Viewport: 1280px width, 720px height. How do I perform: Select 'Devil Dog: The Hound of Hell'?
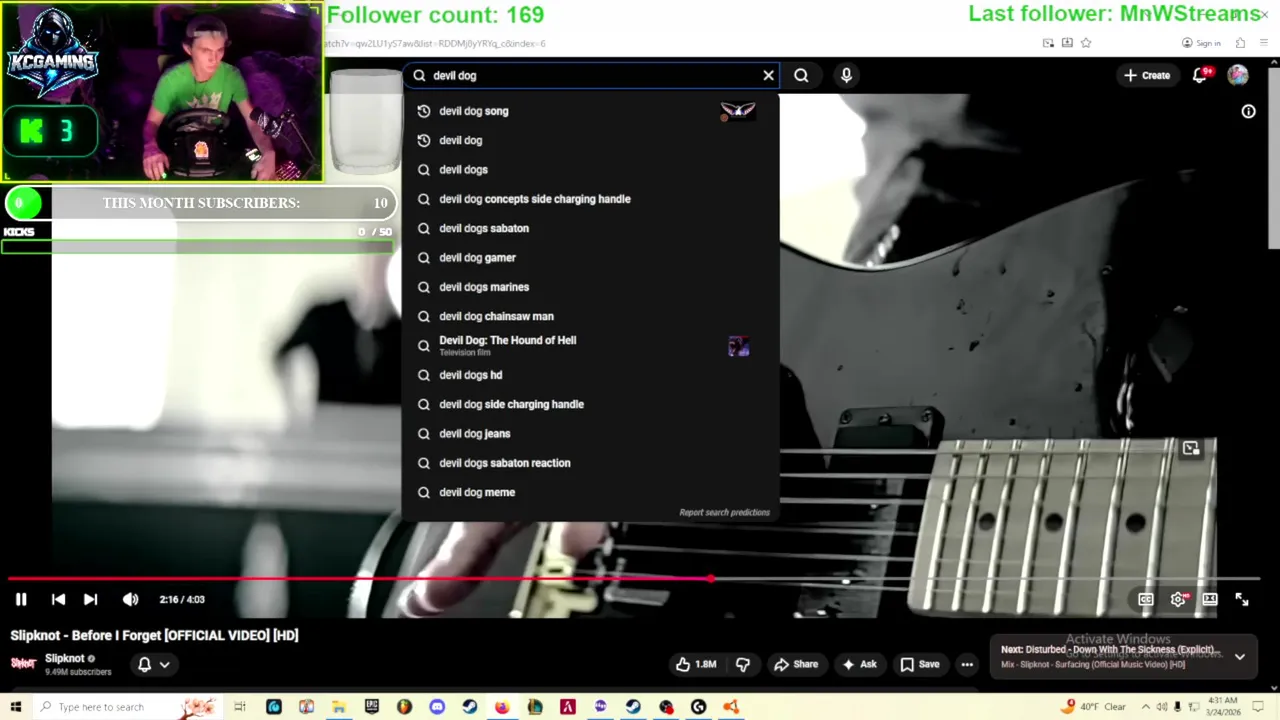(590, 346)
